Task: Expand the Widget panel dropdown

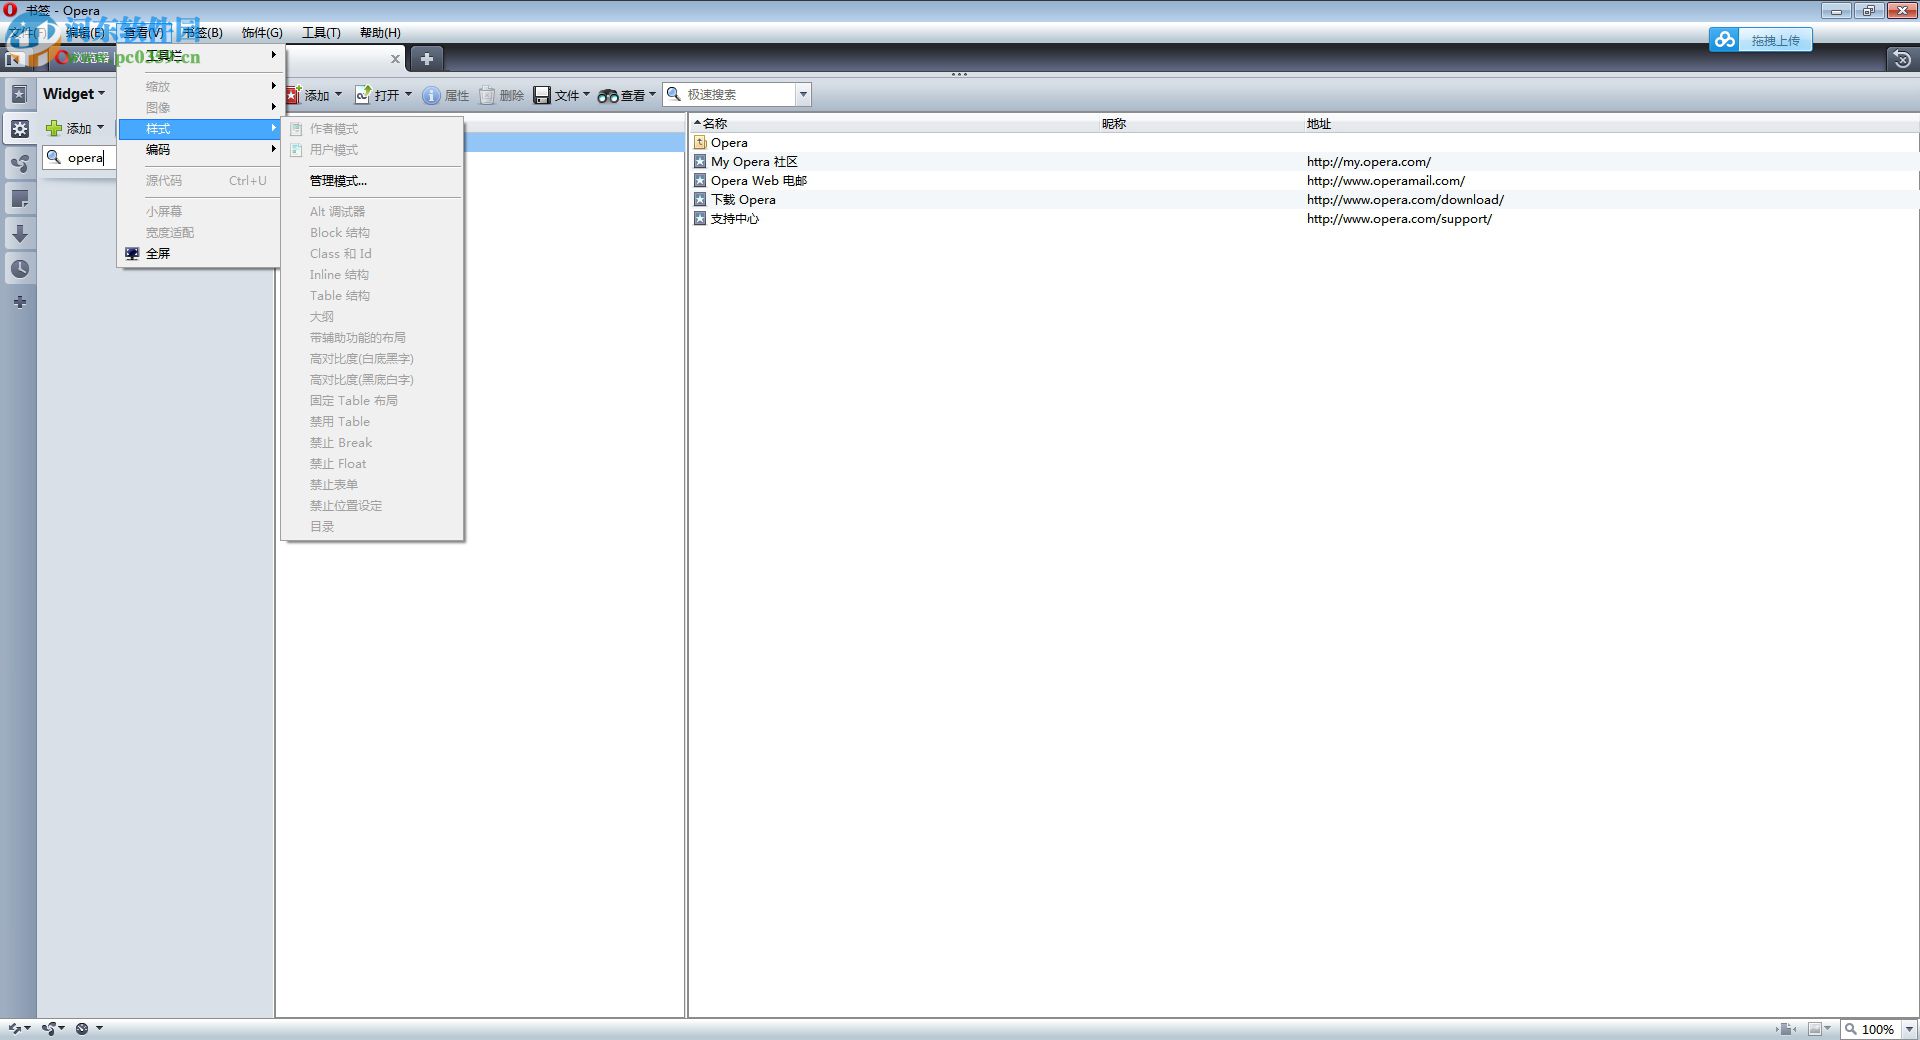Action: point(74,94)
